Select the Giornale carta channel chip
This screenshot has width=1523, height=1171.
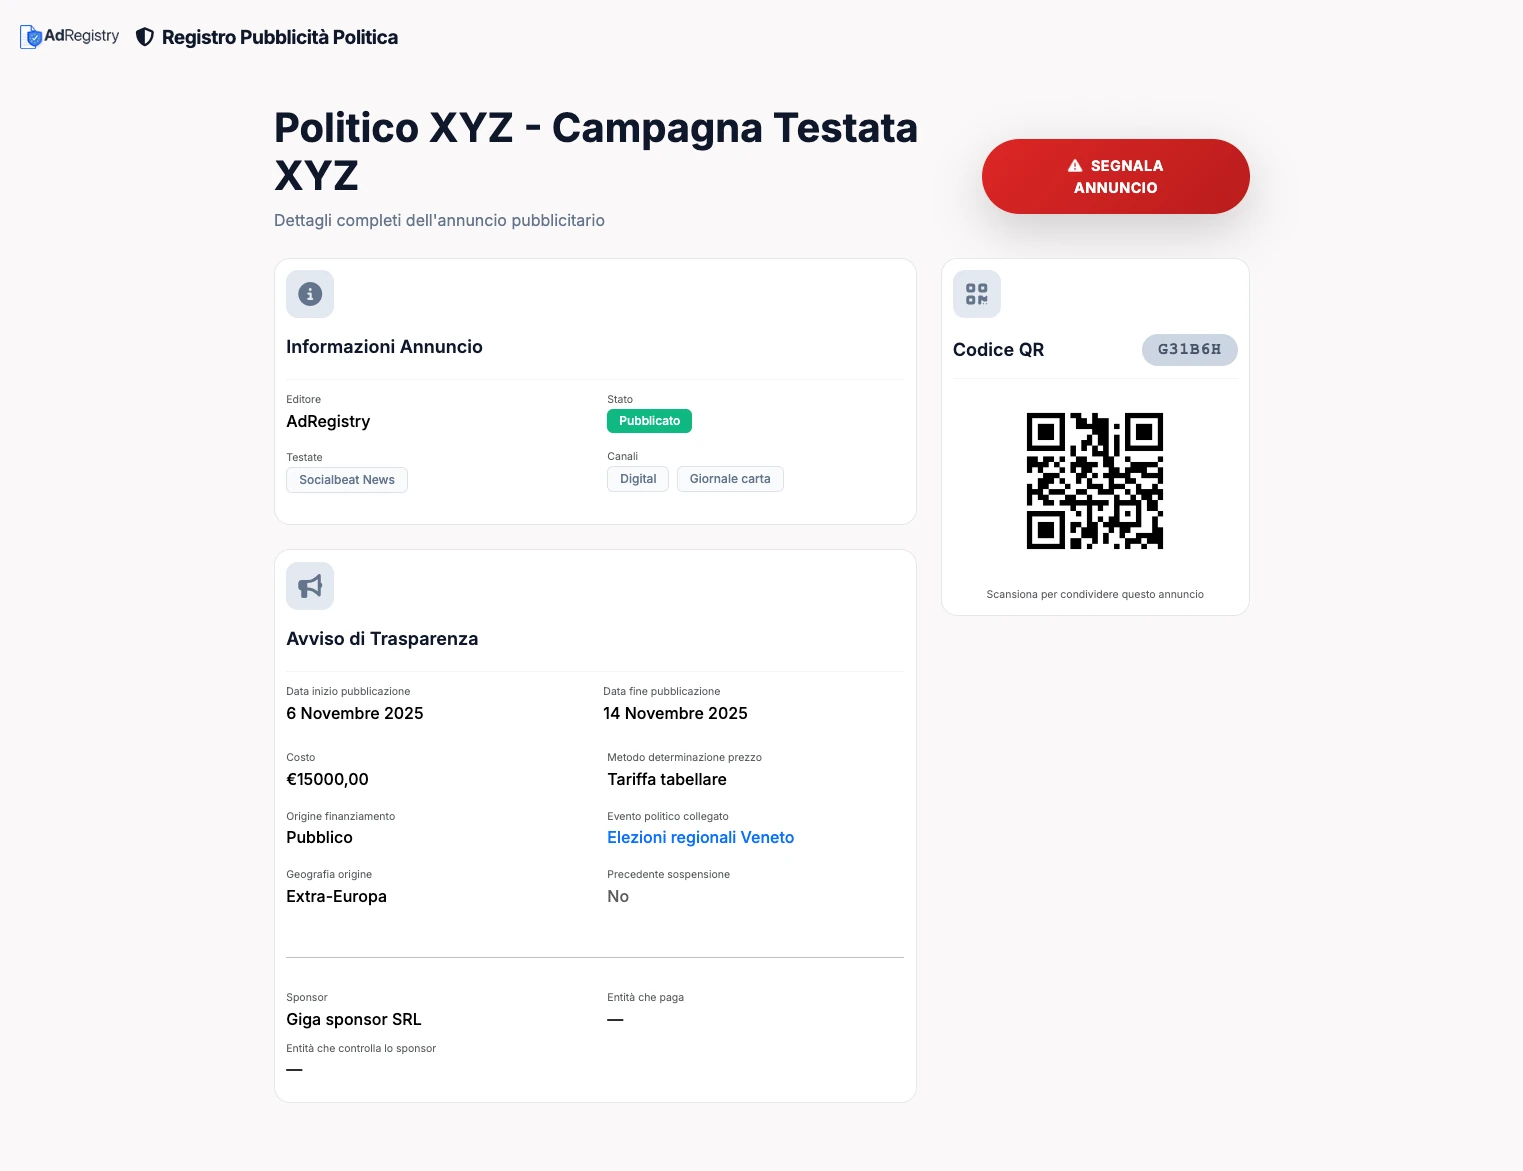point(730,479)
